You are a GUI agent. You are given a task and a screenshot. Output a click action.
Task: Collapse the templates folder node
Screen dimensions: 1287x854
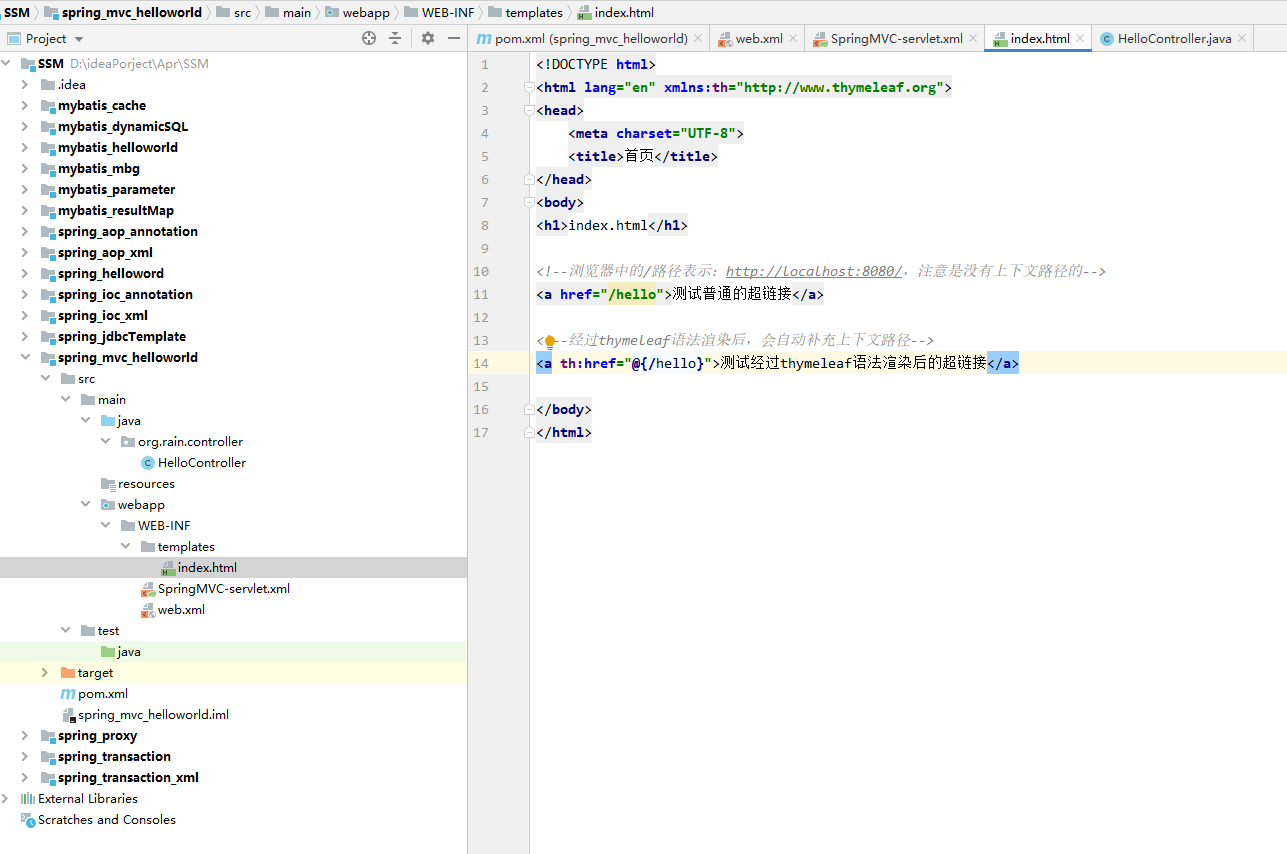(x=126, y=547)
